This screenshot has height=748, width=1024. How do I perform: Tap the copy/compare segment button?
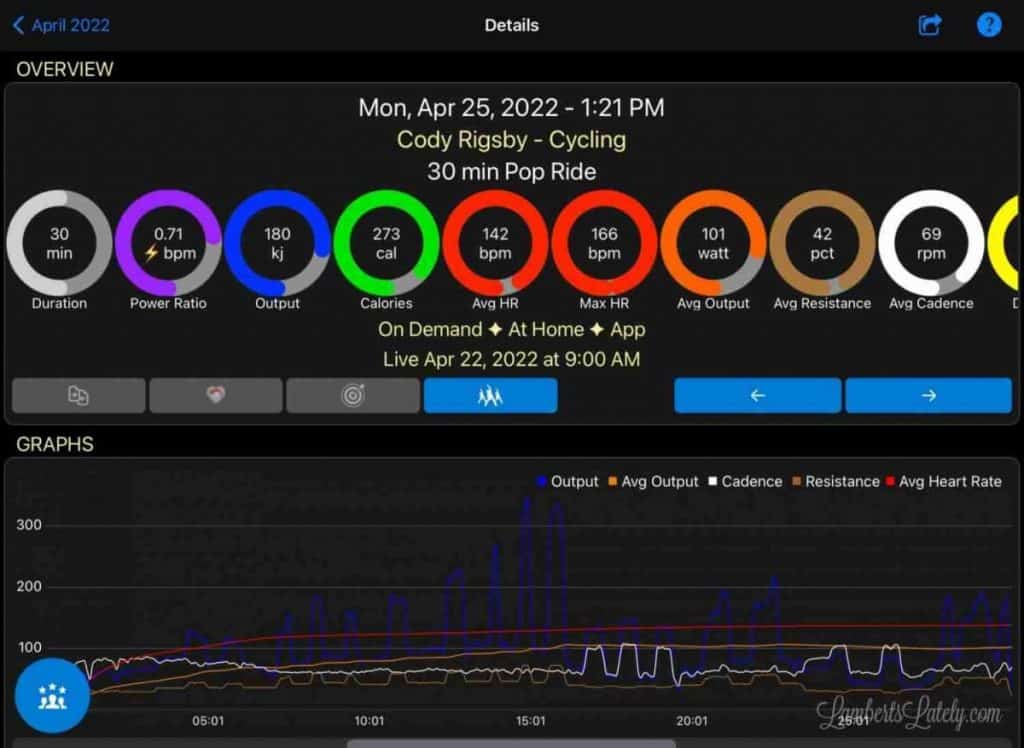point(78,395)
